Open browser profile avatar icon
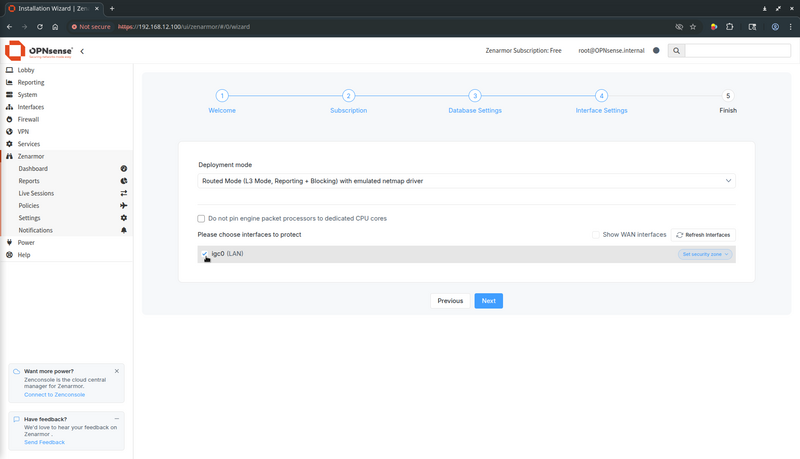This screenshot has width=800, height=459. (x=775, y=27)
